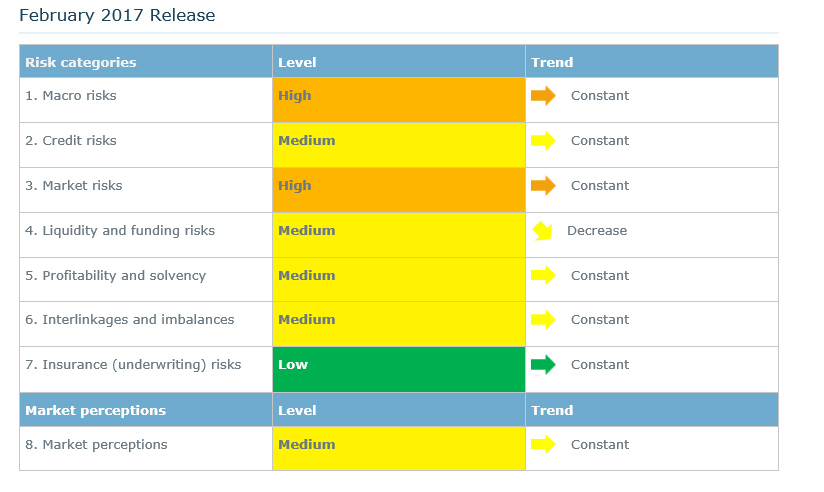Screen dimensions: 824x492
Task: Click the orange arrow for Market risks
Action: point(543,186)
